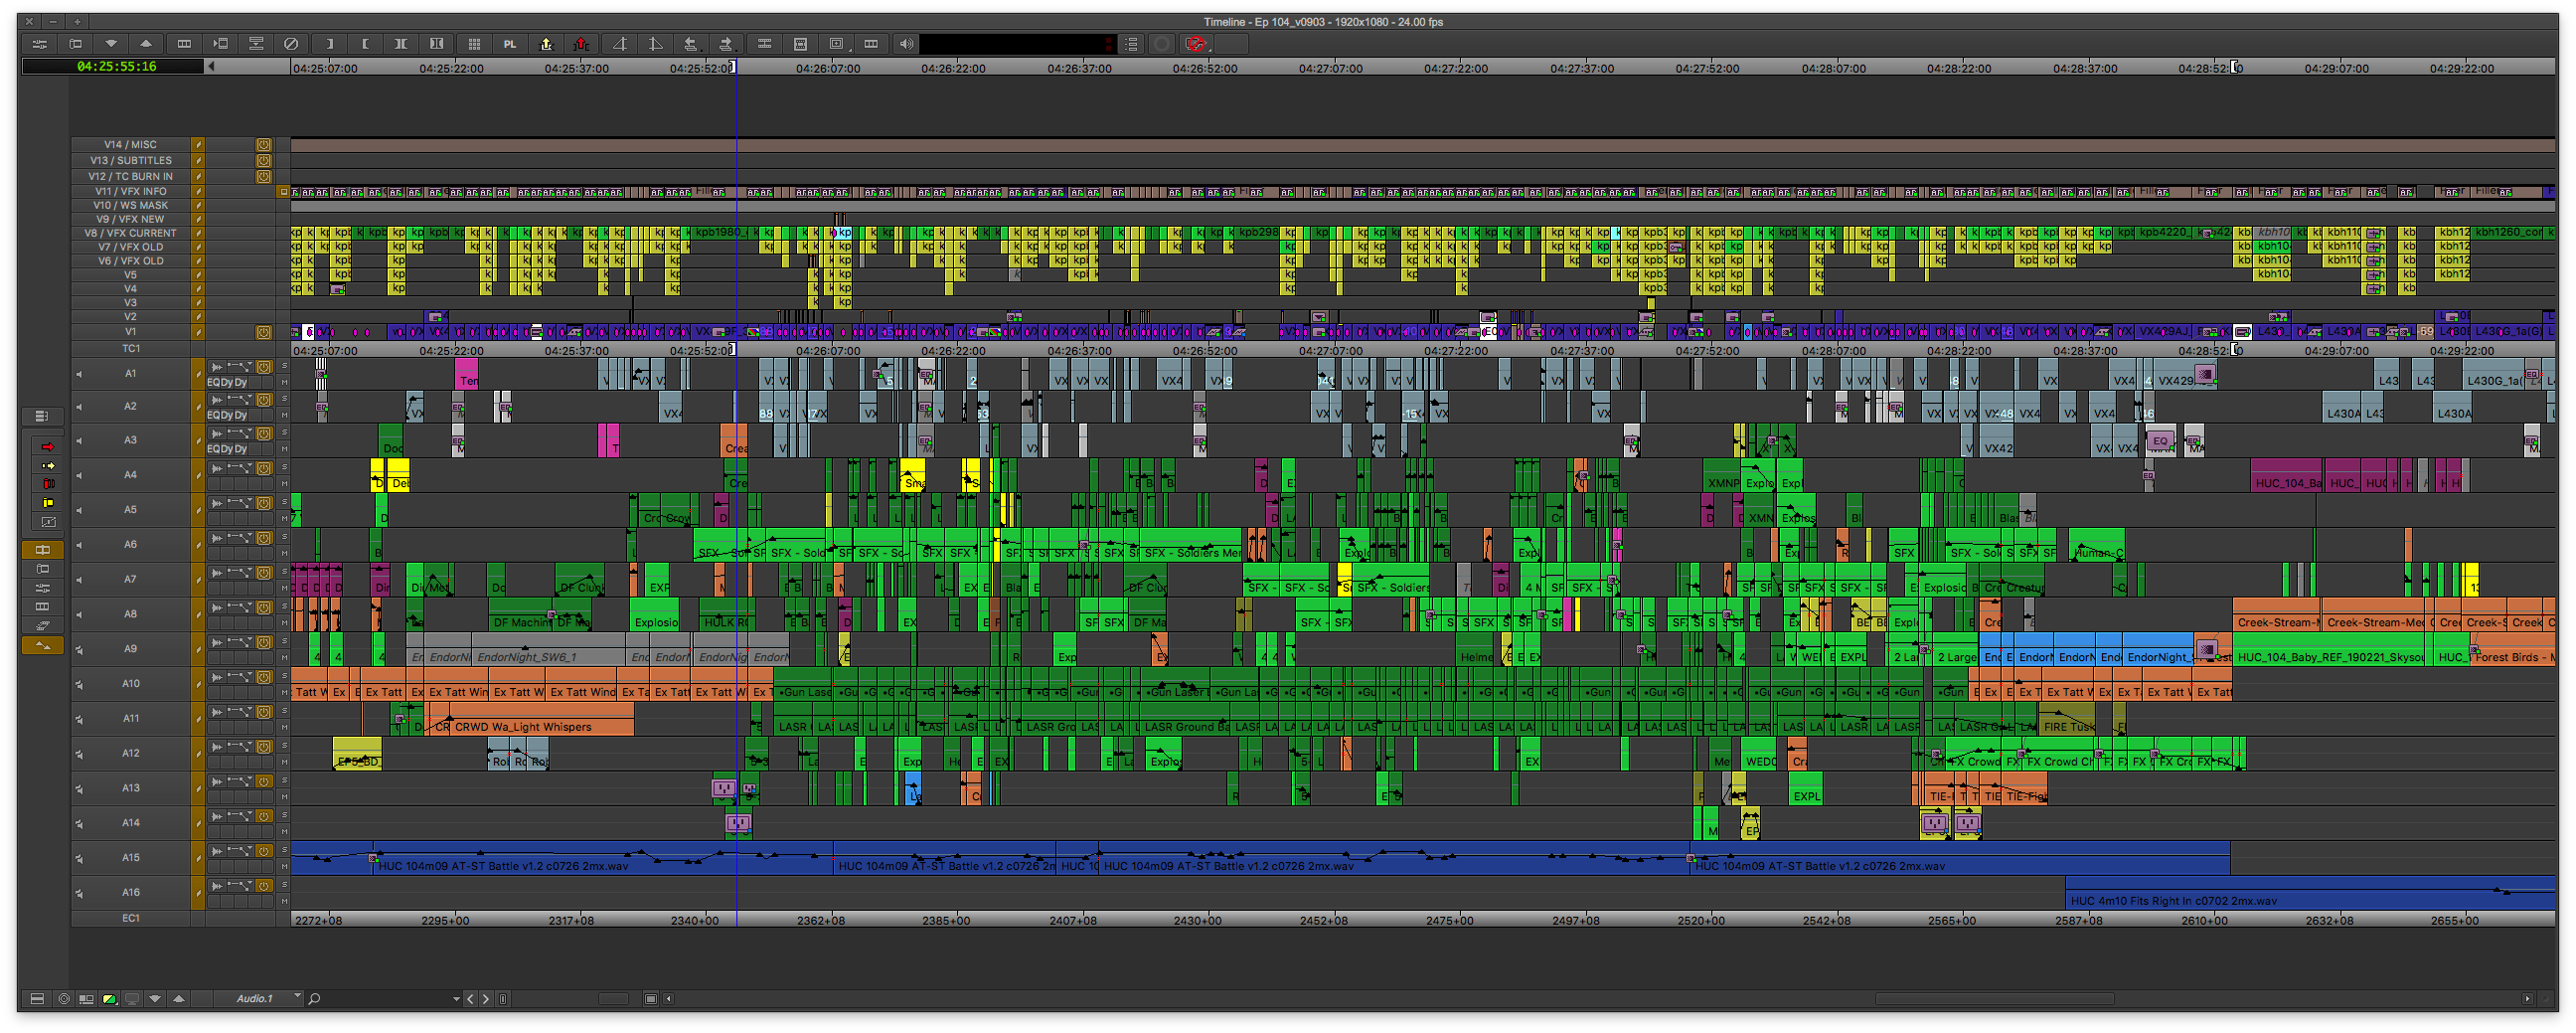Click the EQ insert button on track A1

click(213, 382)
